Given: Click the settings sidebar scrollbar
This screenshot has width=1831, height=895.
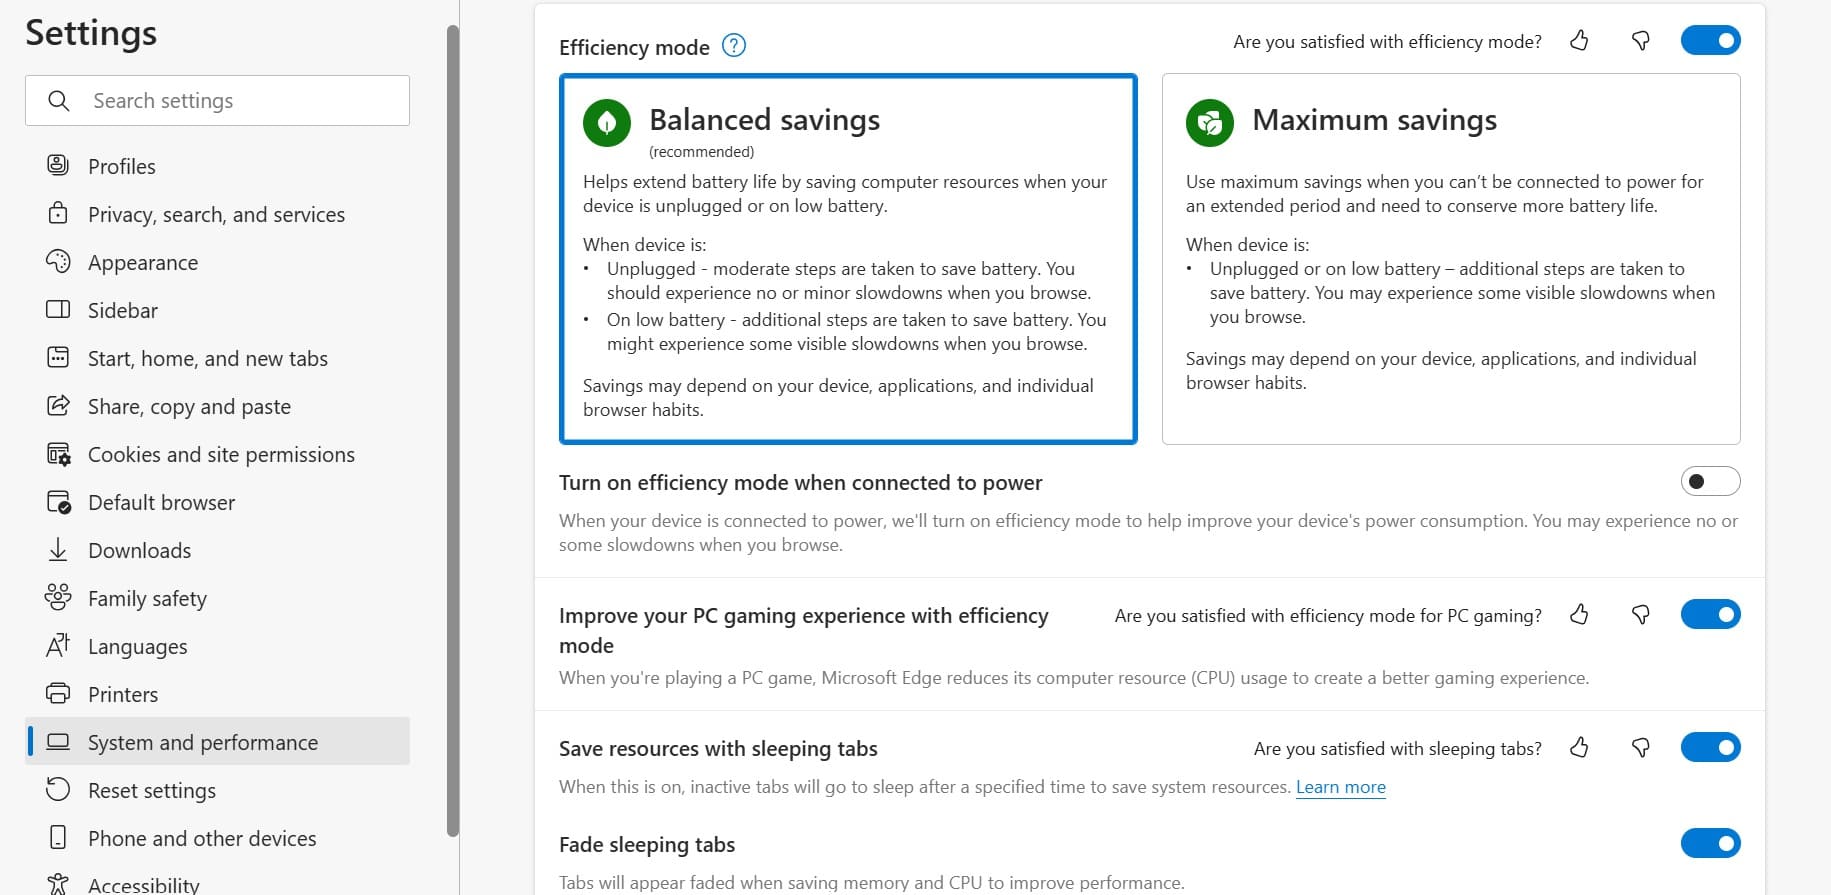Looking at the screenshot, I should coord(453,430).
